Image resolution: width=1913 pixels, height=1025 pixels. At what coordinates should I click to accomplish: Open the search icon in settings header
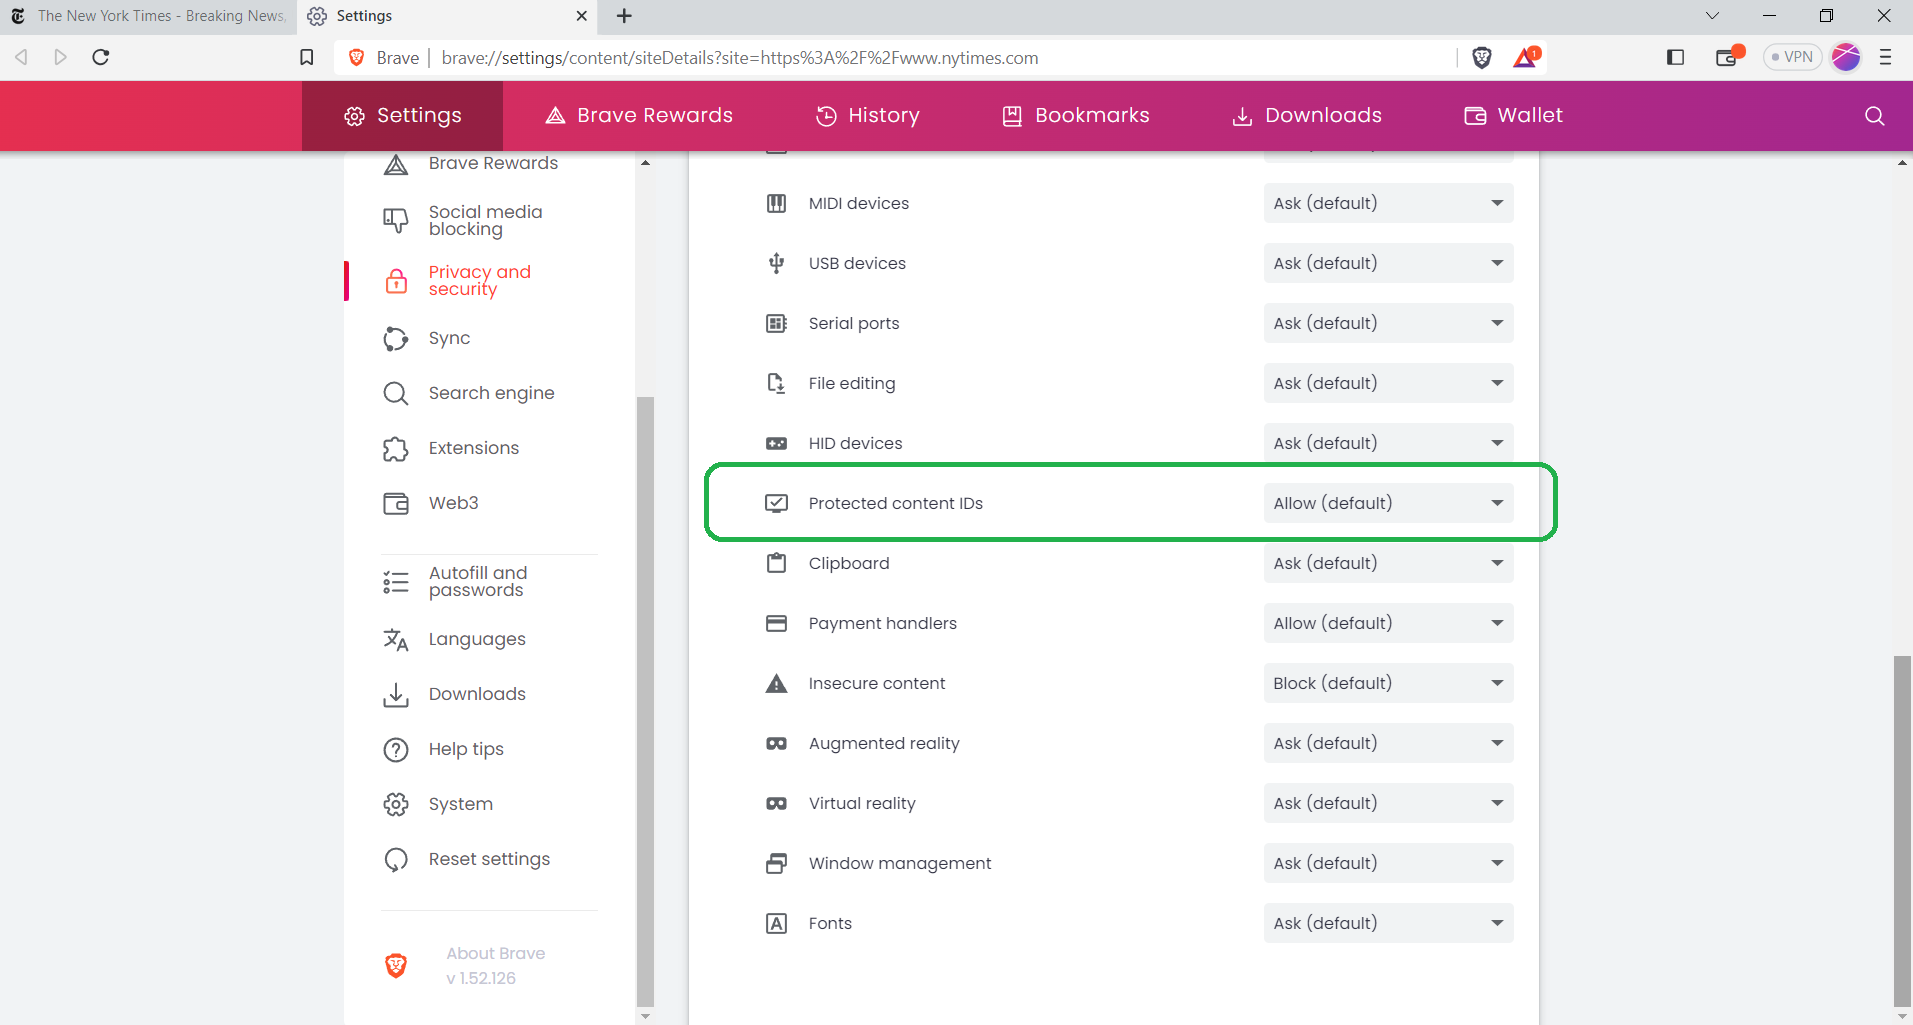point(1872,115)
